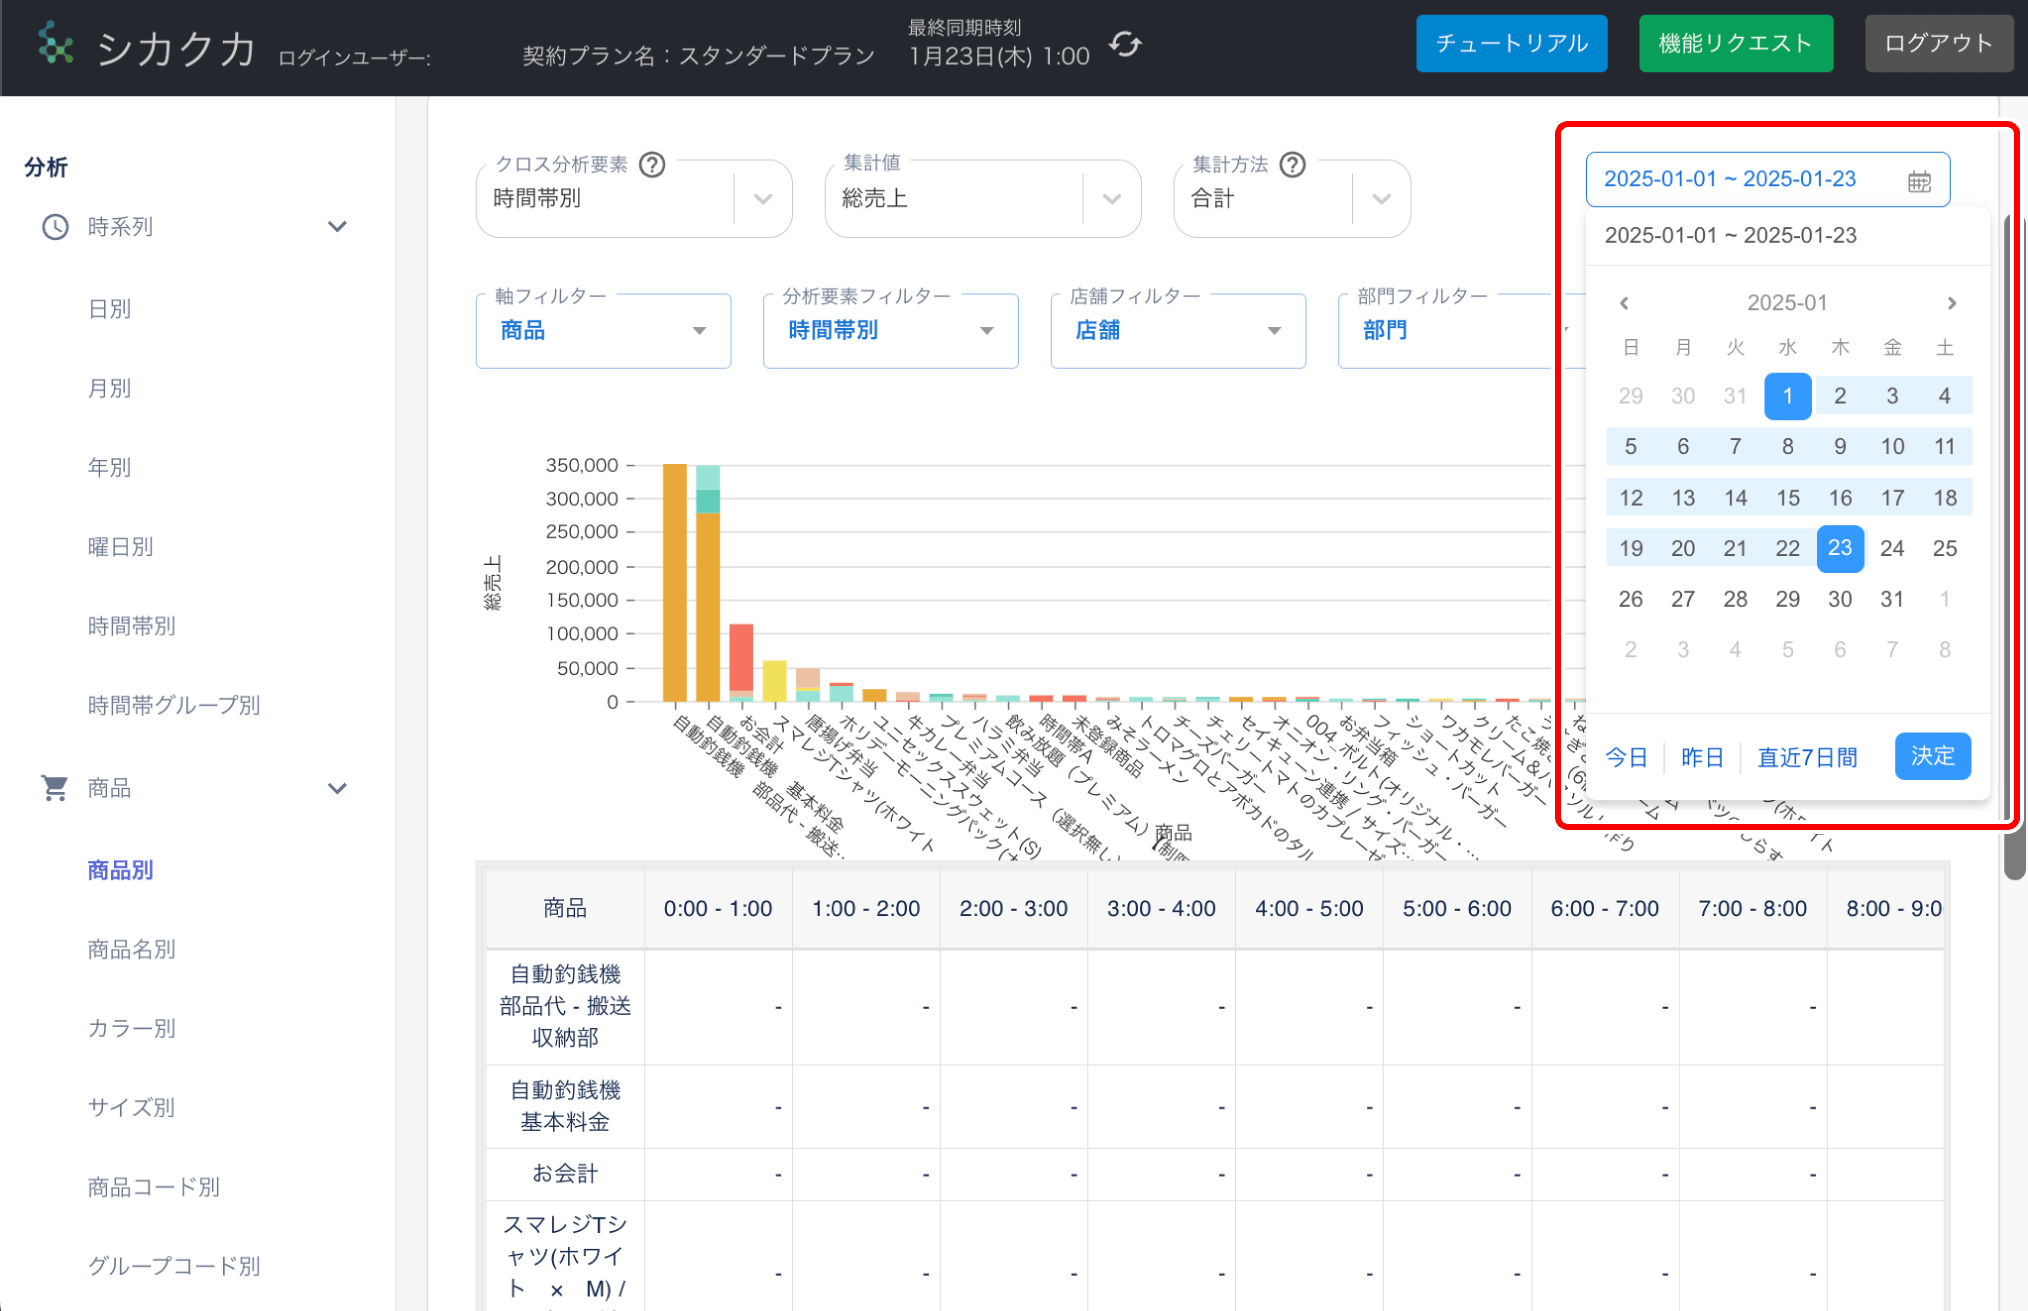Image resolution: width=2028 pixels, height=1311 pixels.
Task: Click the cart icon beside 商品
Action: pyautogui.click(x=55, y=788)
